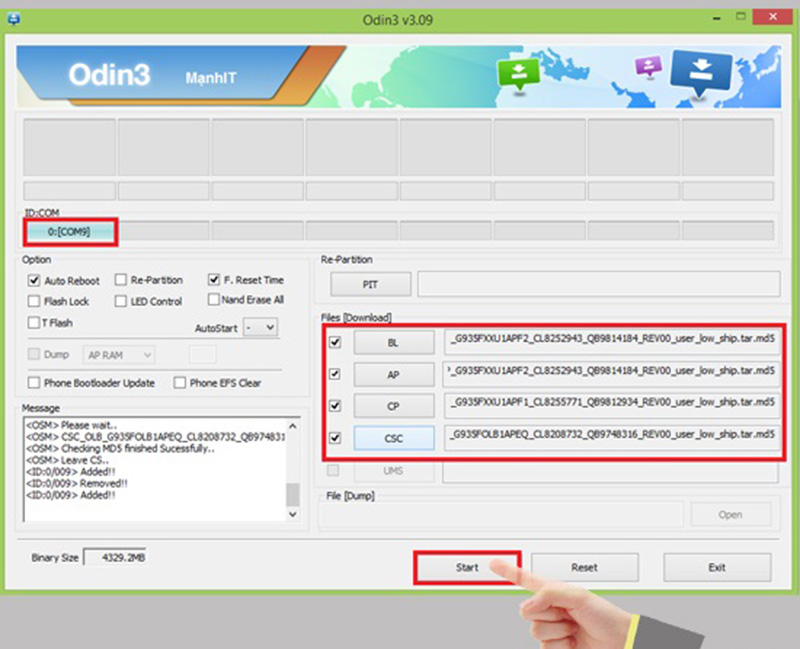Open the AutoStart dropdown
The width and height of the screenshot is (800, 649).
pyautogui.click(x=261, y=327)
